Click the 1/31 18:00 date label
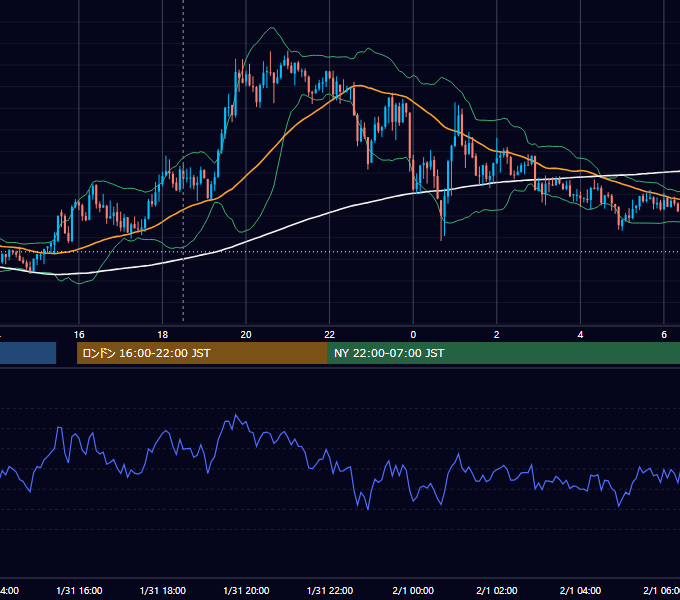The width and height of the screenshot is (680, 600). pos(163,591)
